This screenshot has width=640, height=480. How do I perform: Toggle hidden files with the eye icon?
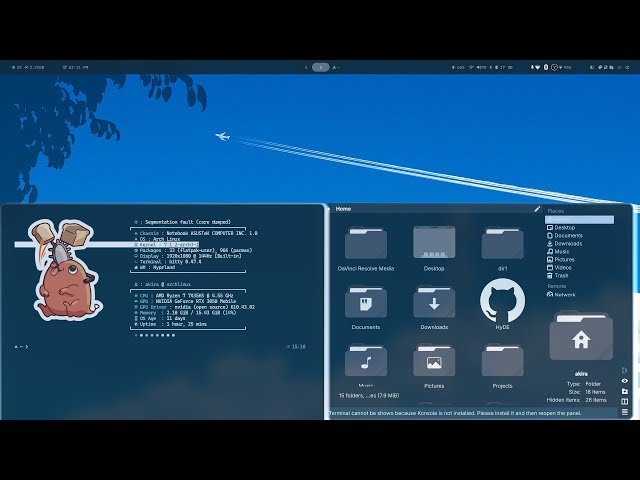(x=624, y=381)
